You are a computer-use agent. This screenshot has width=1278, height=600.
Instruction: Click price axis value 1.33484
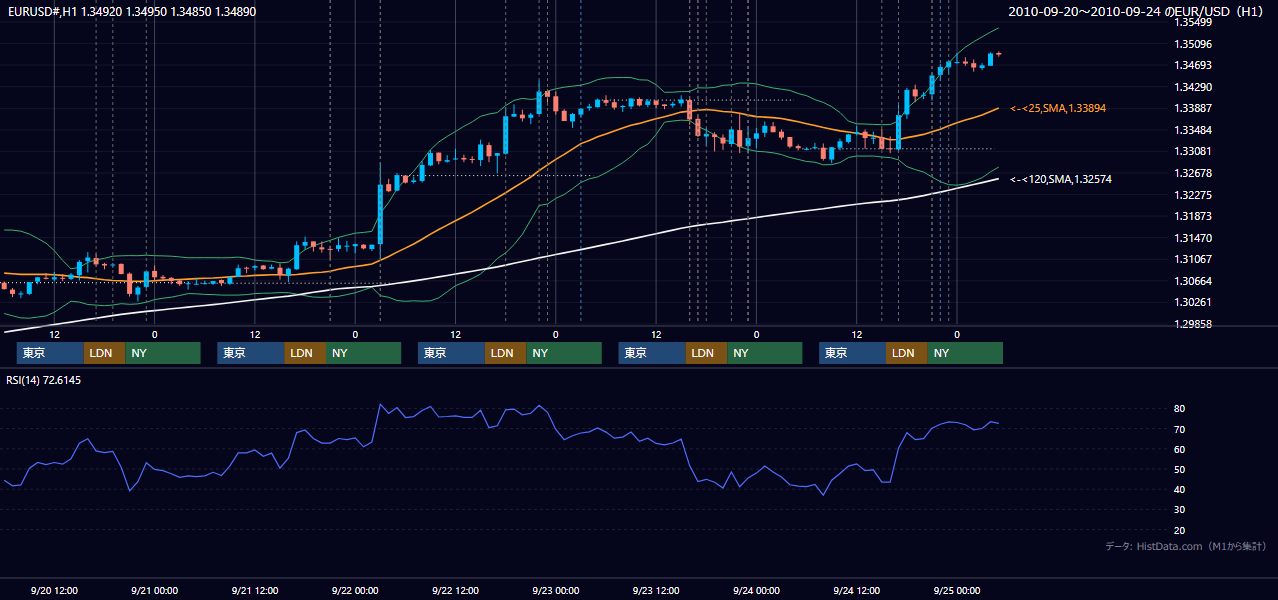point(1193,130)
